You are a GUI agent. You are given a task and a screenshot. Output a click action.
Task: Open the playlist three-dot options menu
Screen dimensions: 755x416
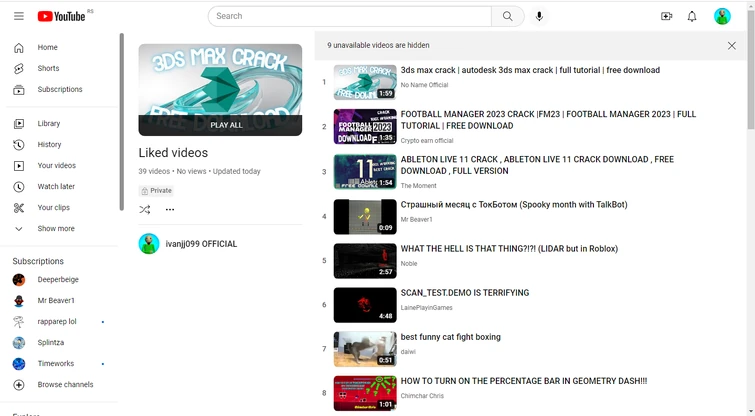(x=170, y=209)
